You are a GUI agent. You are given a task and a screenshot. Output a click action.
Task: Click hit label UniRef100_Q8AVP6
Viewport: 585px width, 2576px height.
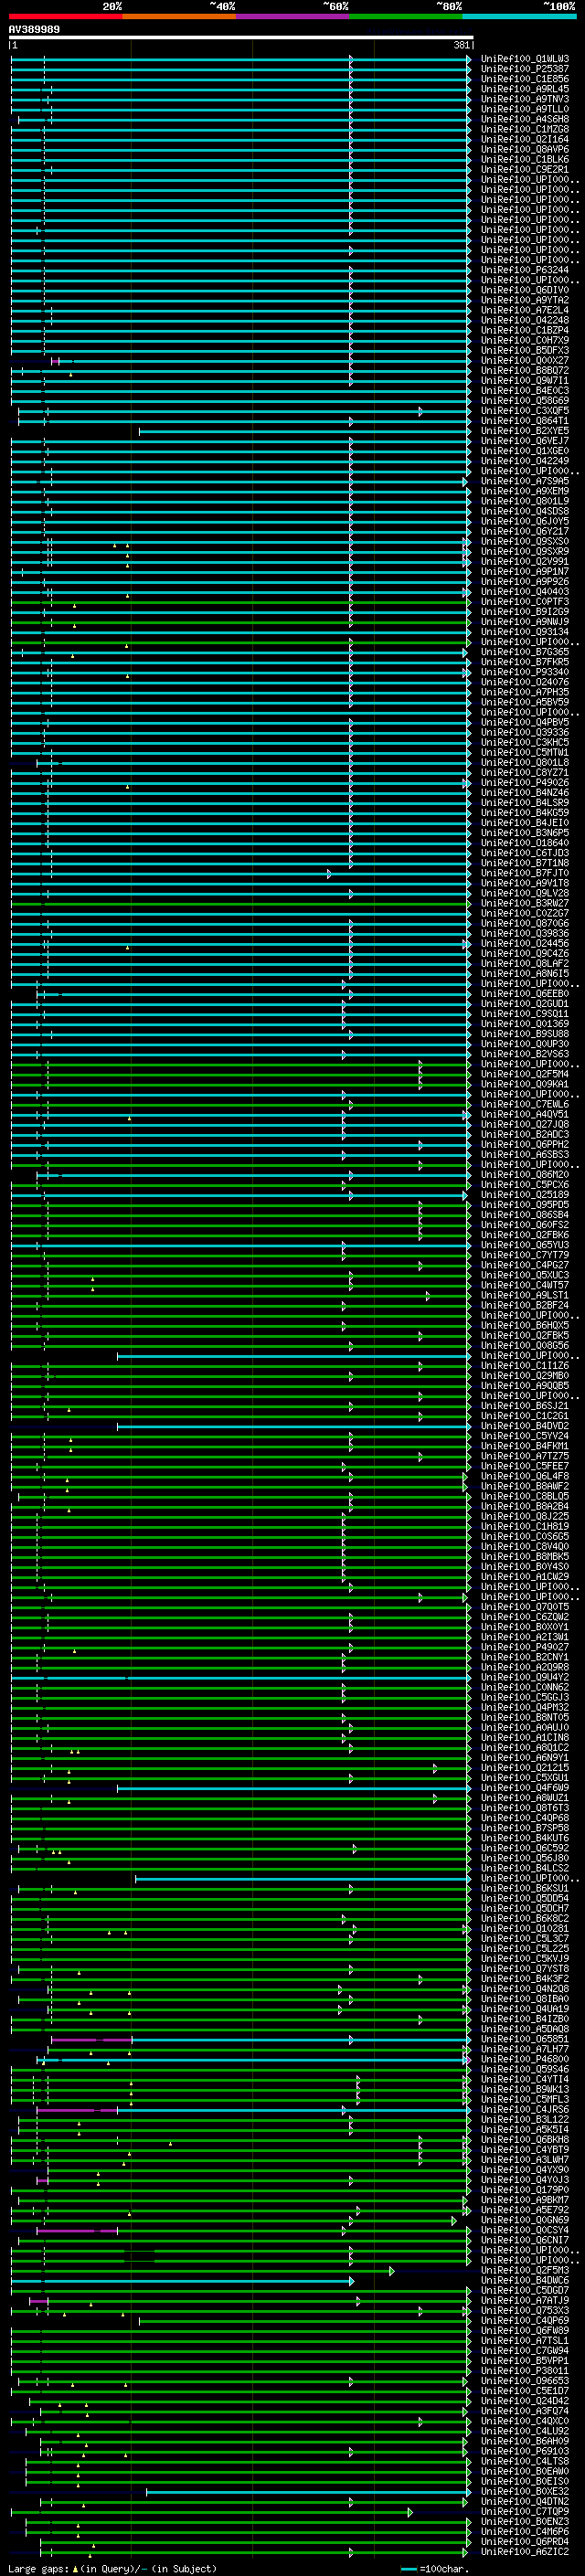pos(525,149)
